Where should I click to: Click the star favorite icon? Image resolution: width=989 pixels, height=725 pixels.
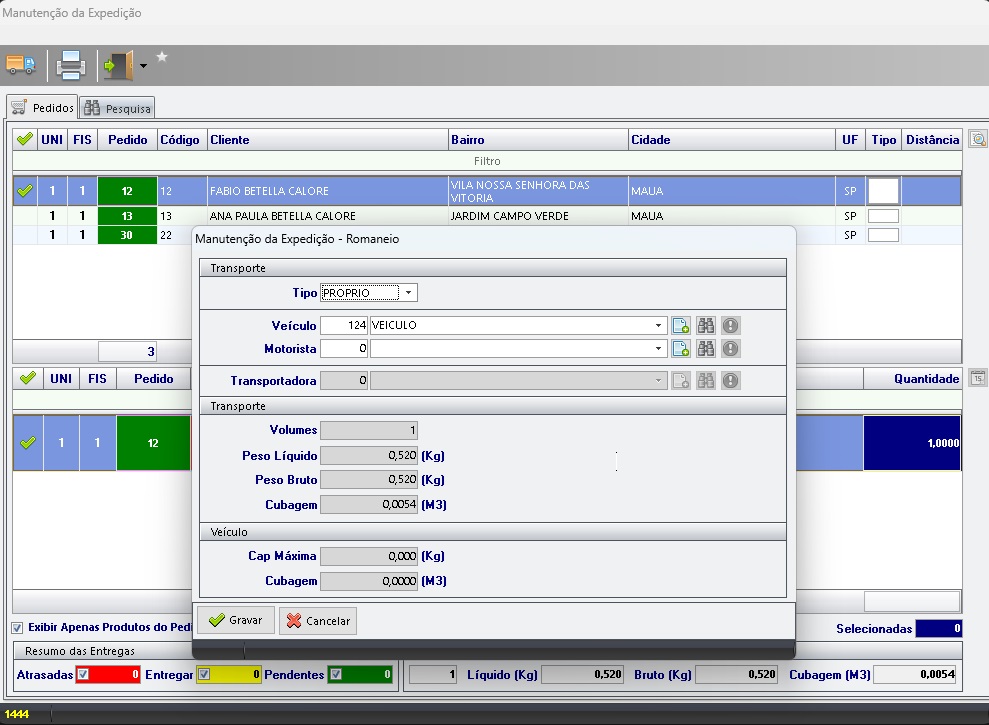[x=162, y=58]
